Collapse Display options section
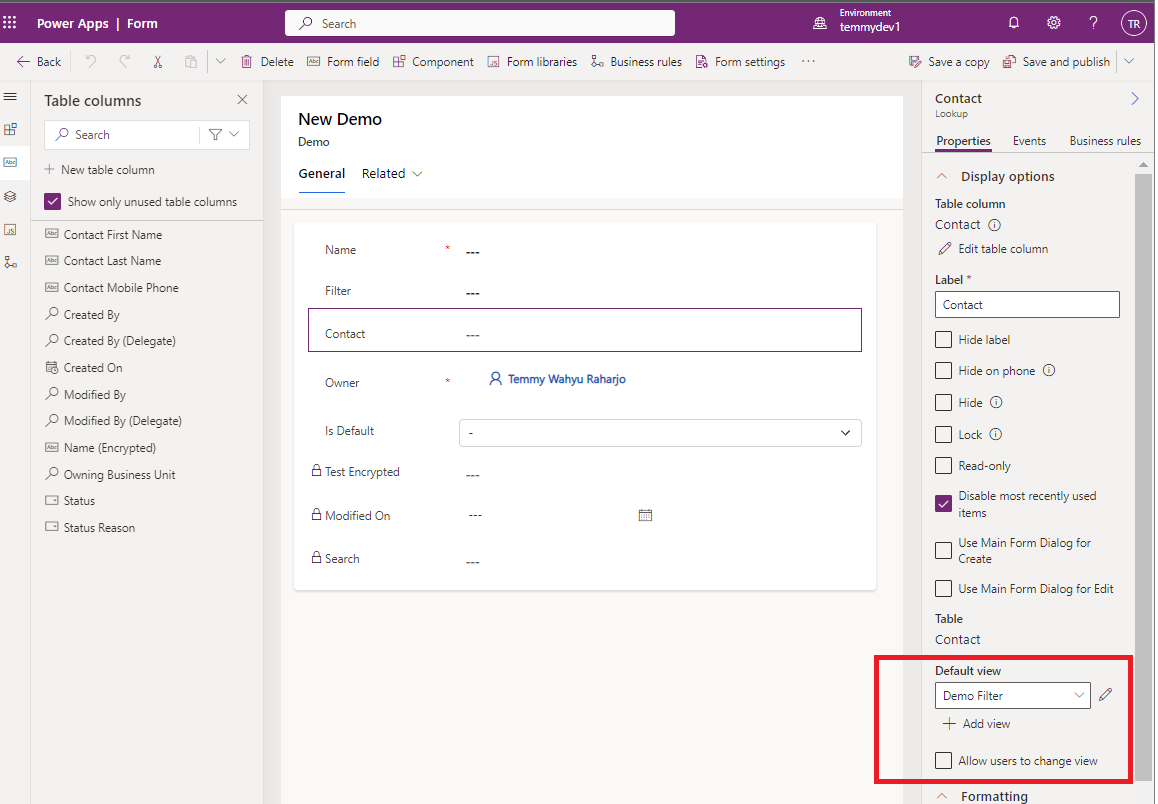Image resolution: width=1158 pixels, height=804 pixels. coord(942,176)
